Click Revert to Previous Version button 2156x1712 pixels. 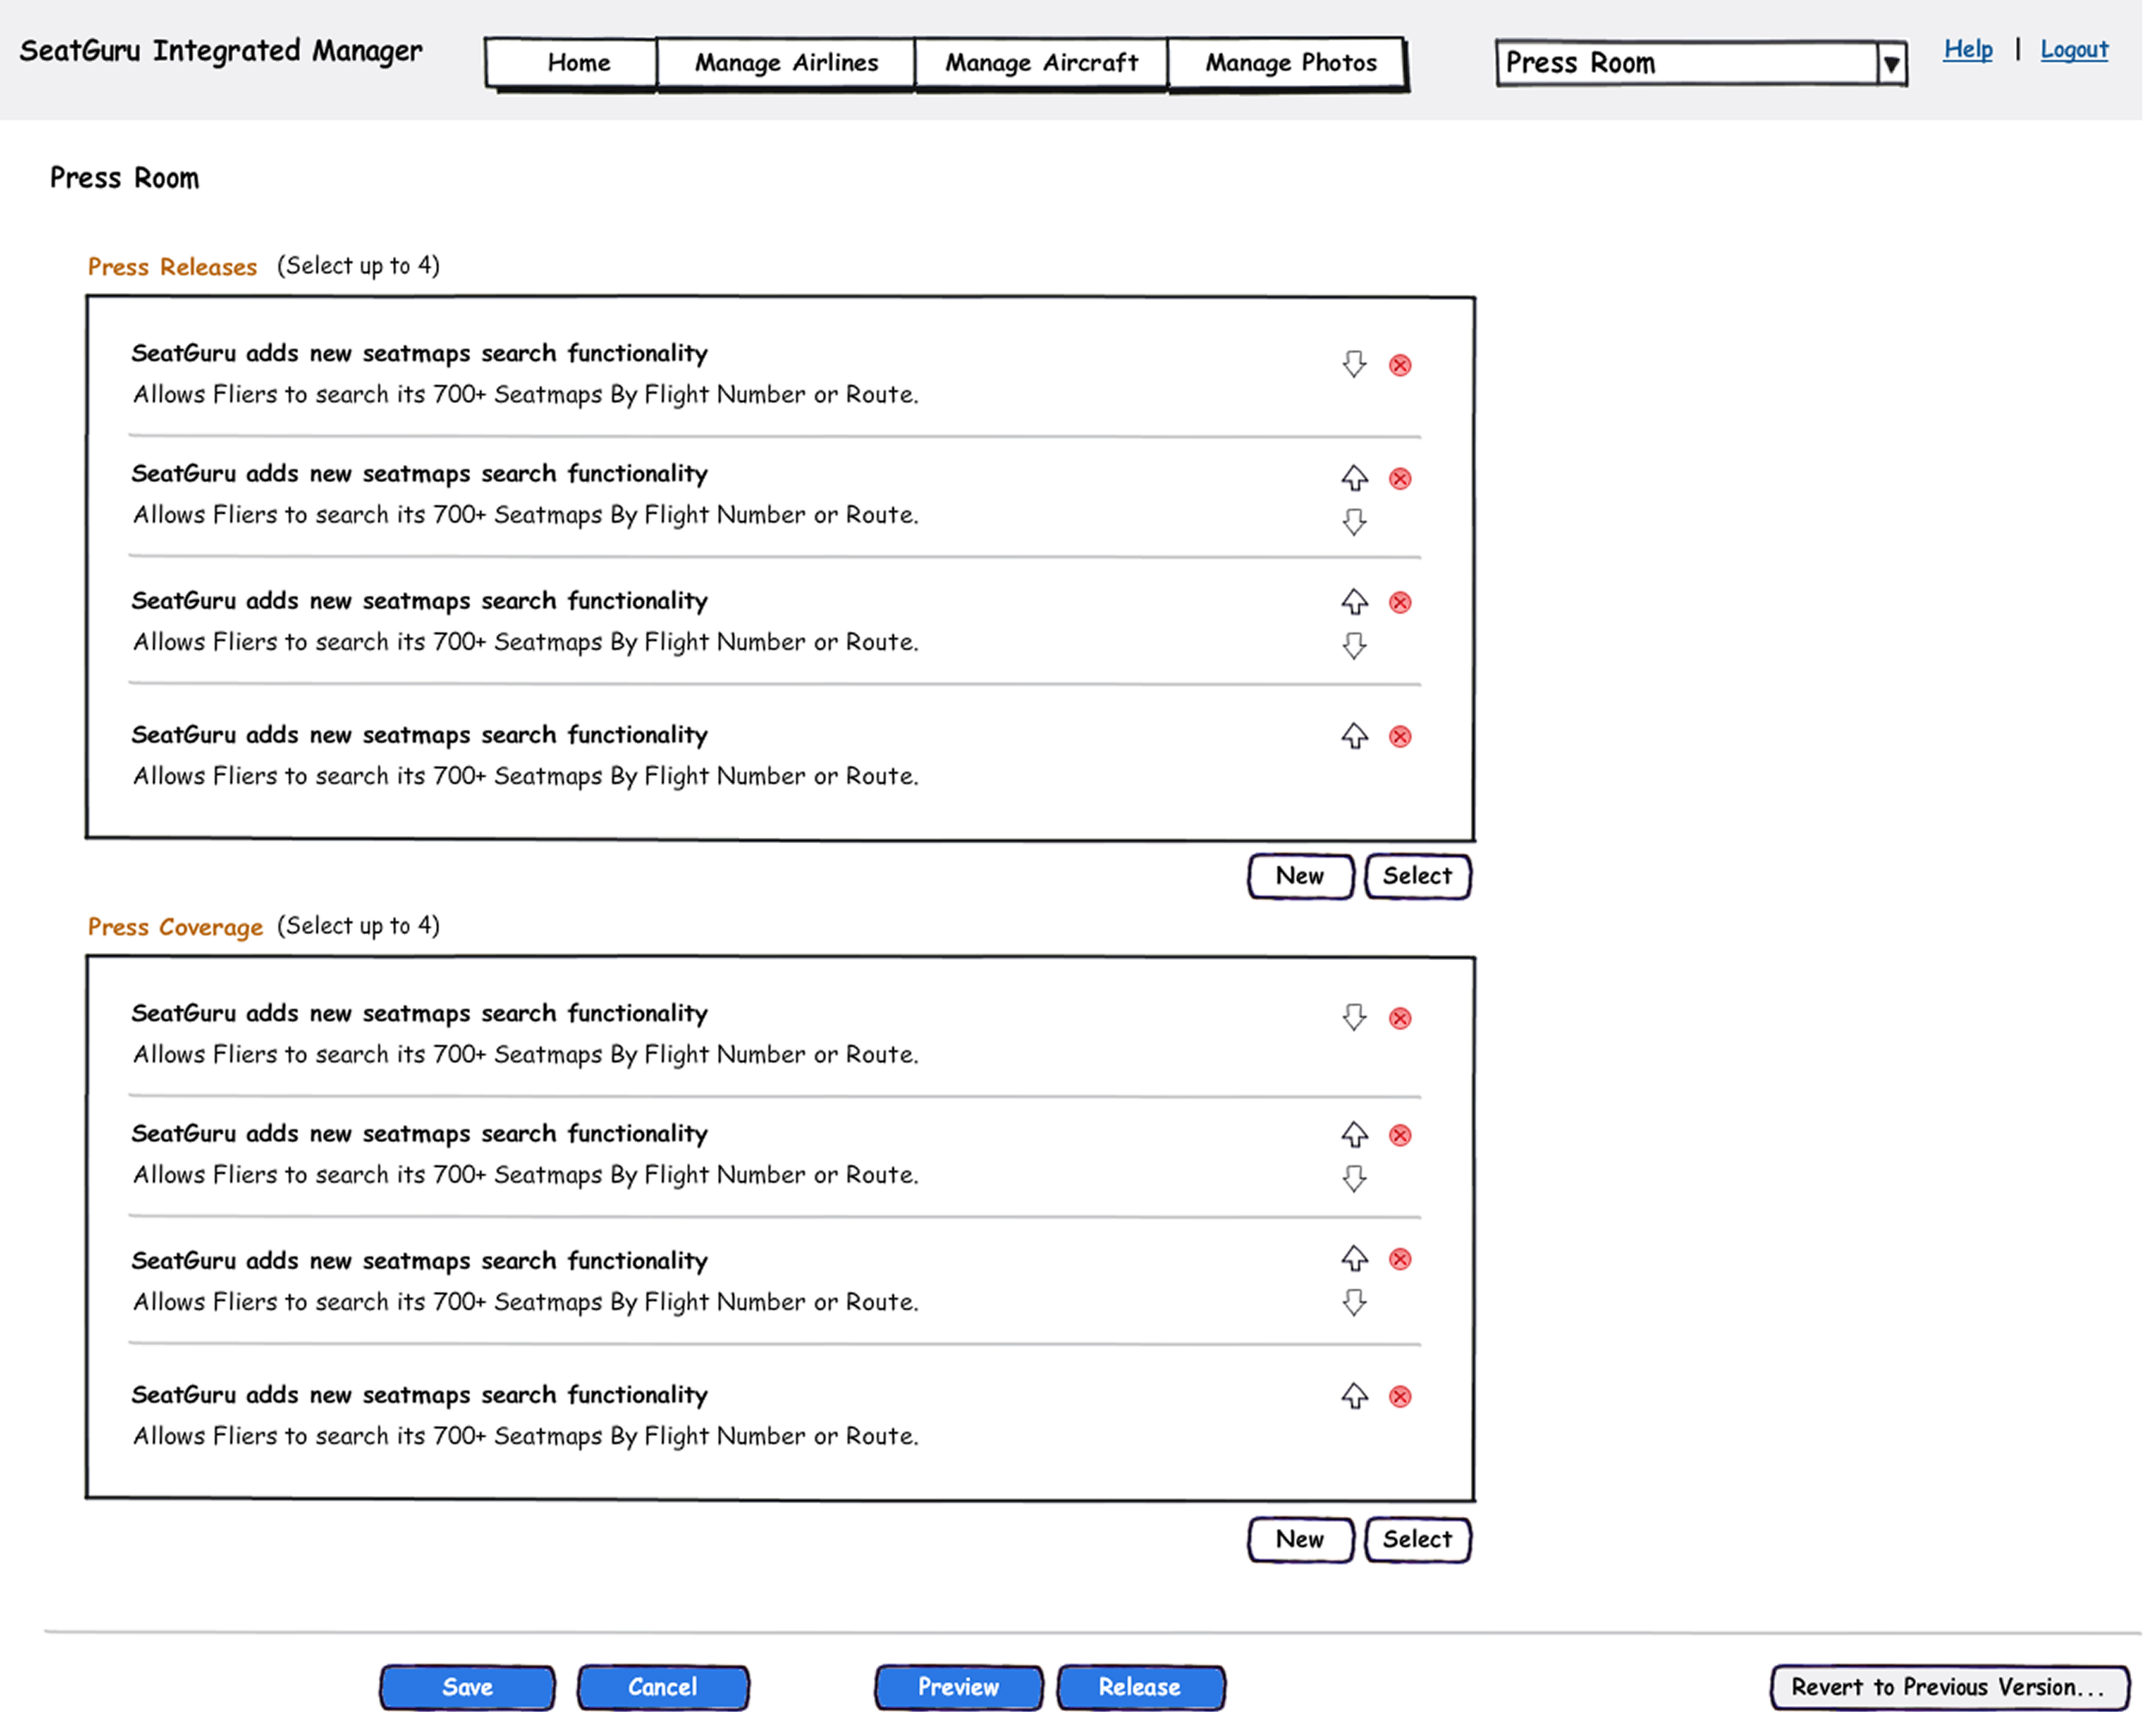click(1948, 1687)
